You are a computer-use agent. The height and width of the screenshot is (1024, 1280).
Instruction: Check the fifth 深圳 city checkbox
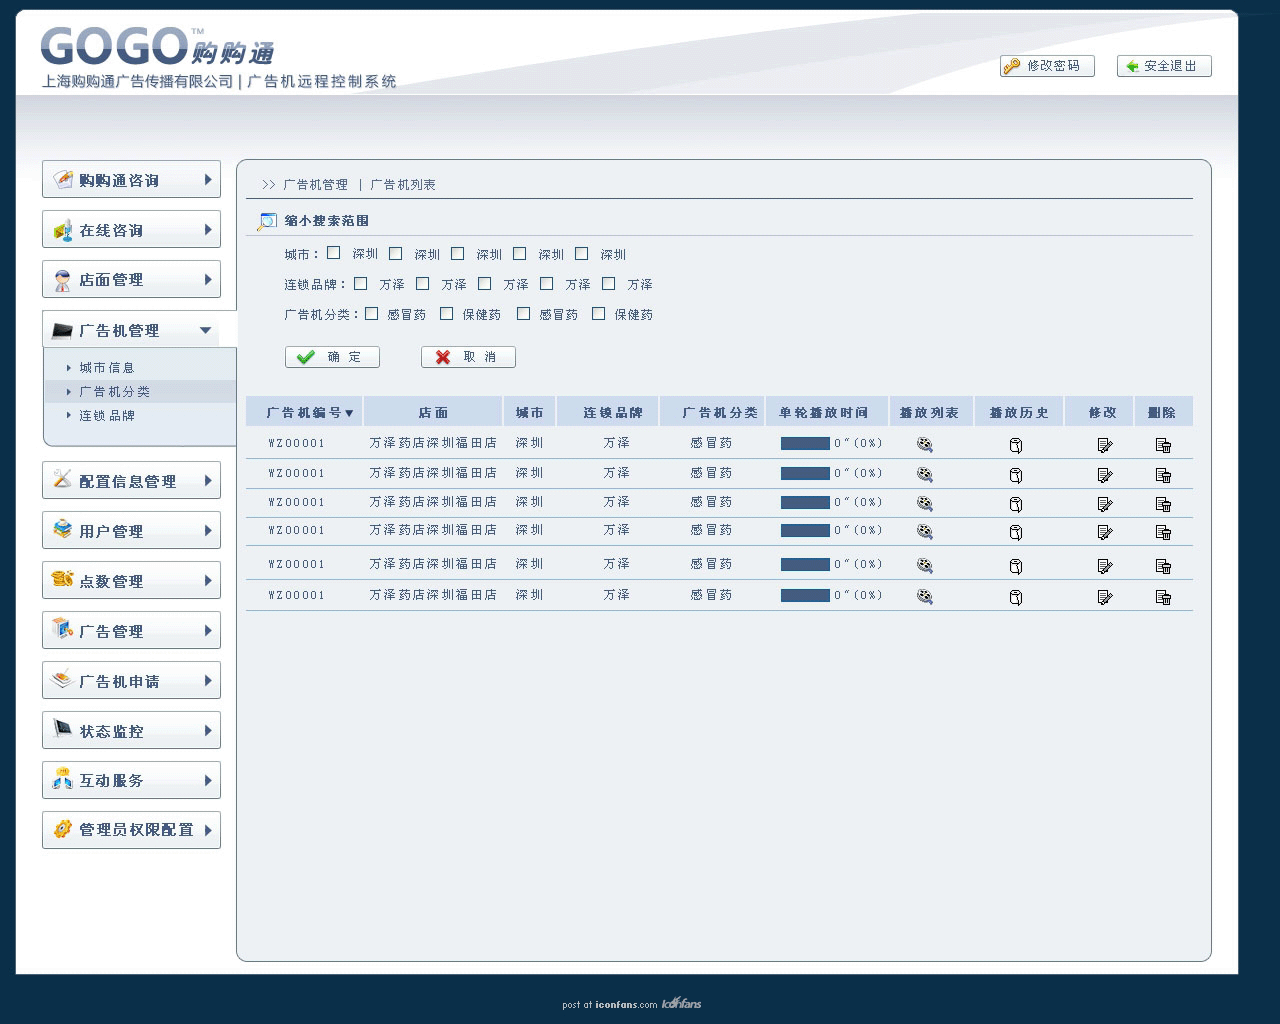[x=582, y=253]
